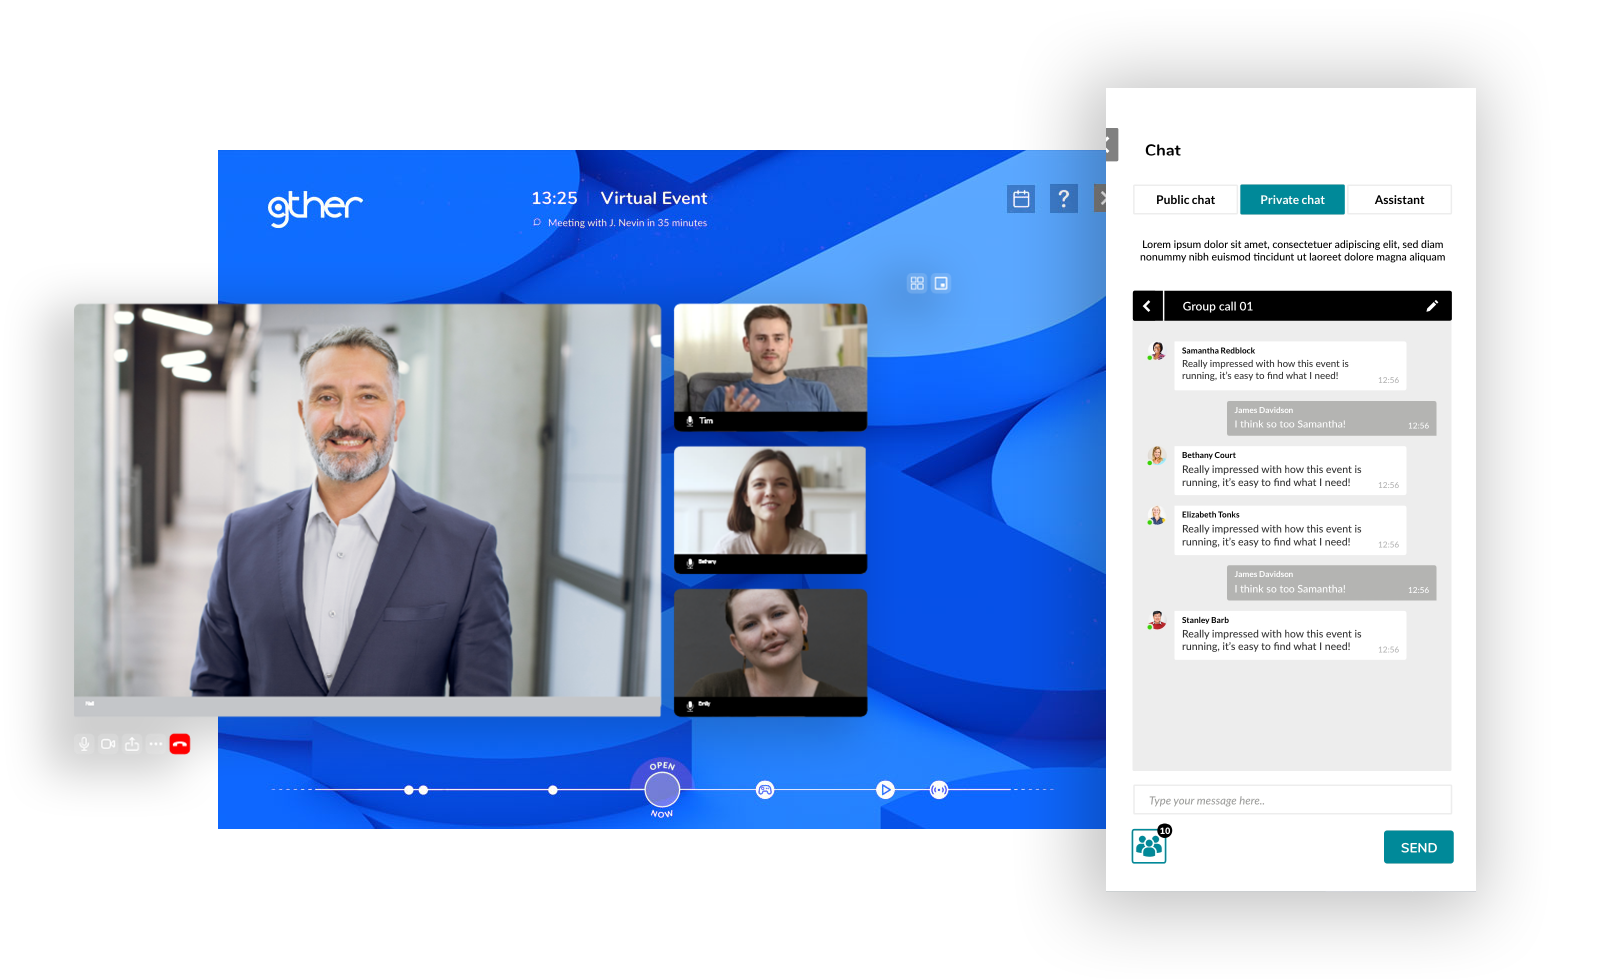
Task: Click Emily's microphone icon on thumbnail
Action: click(690, 706)
